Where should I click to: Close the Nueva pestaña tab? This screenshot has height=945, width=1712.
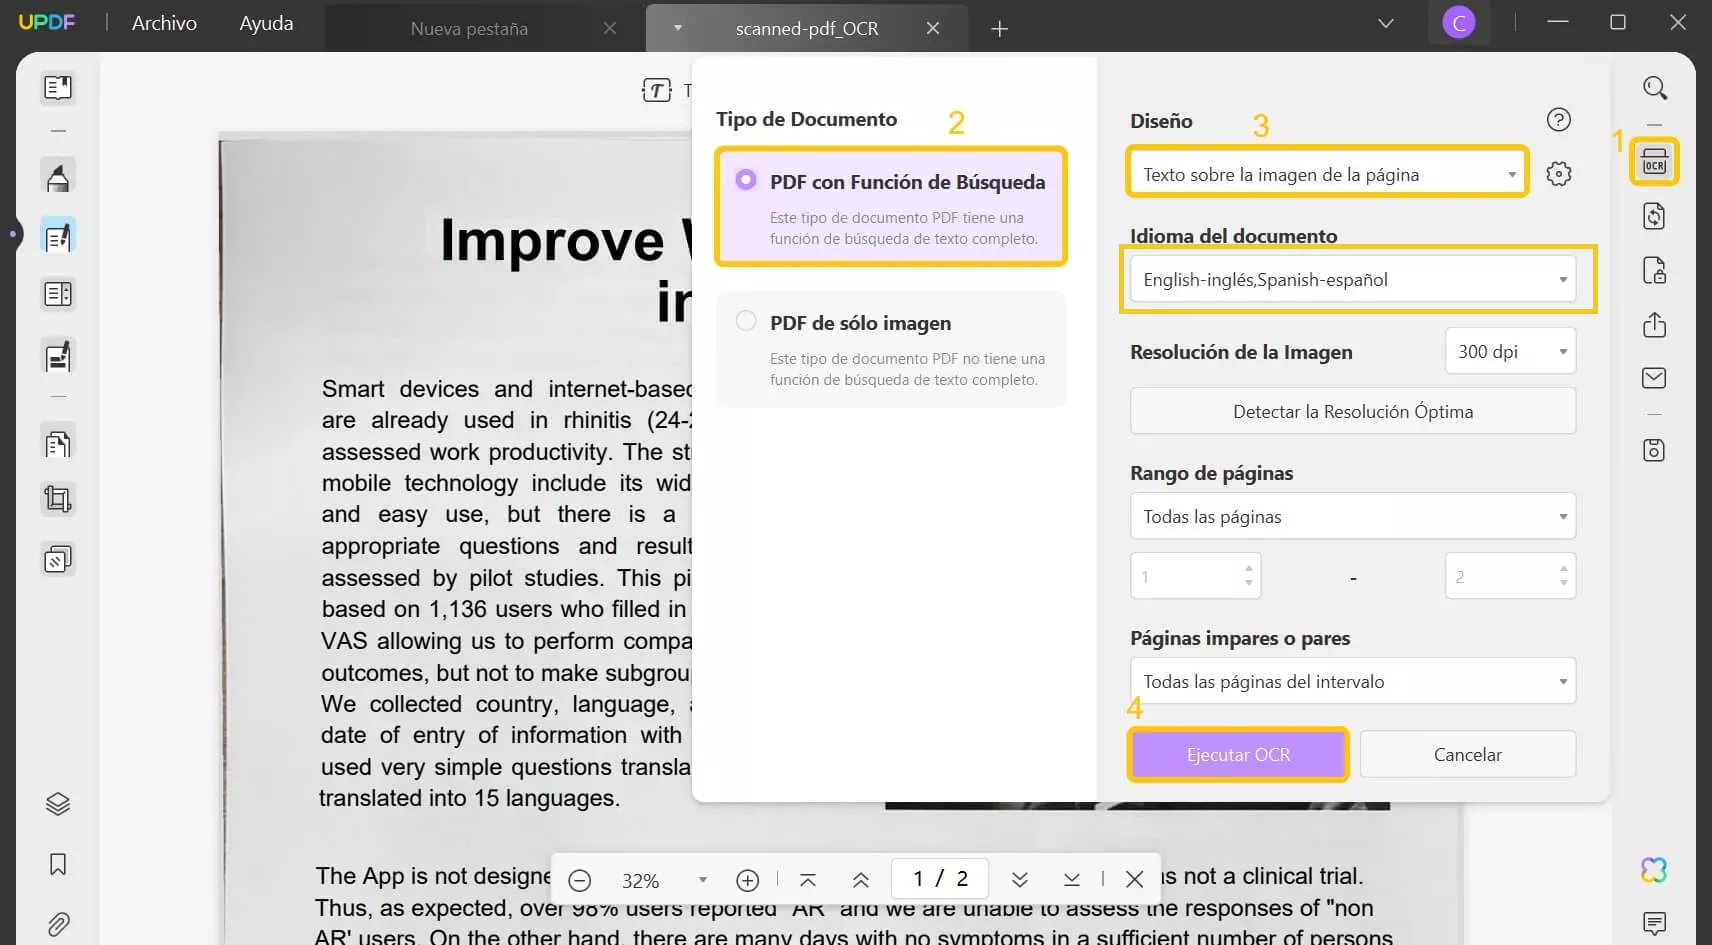(610, 29)
